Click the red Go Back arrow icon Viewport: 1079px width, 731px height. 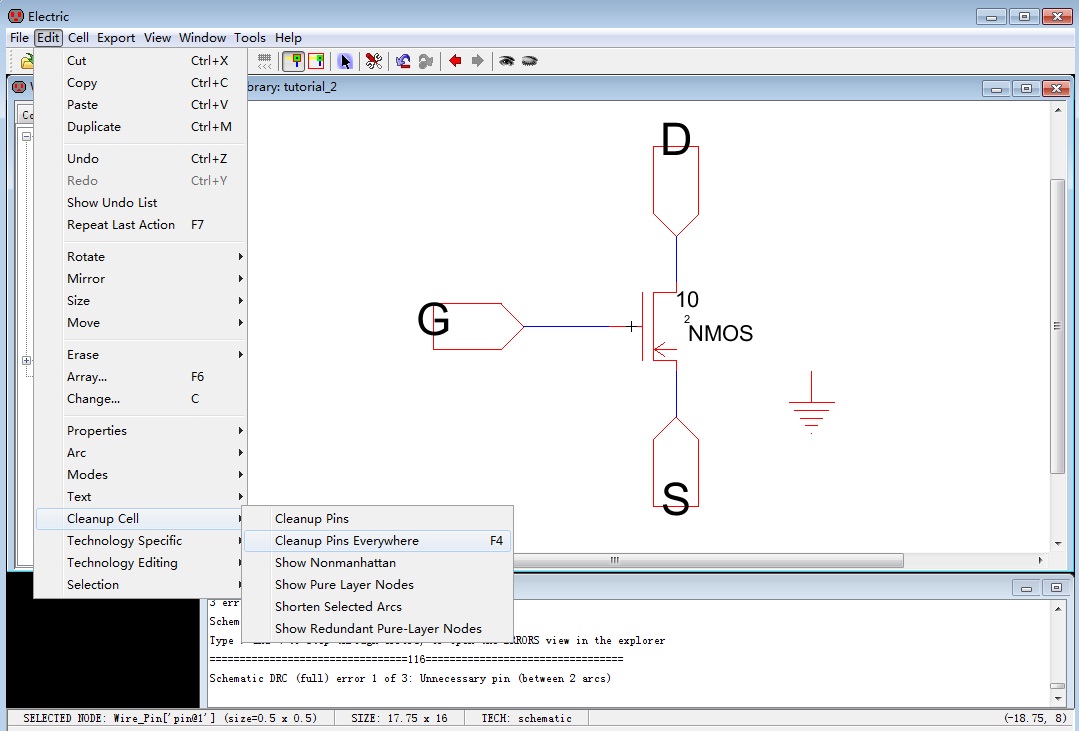point(455,61)
